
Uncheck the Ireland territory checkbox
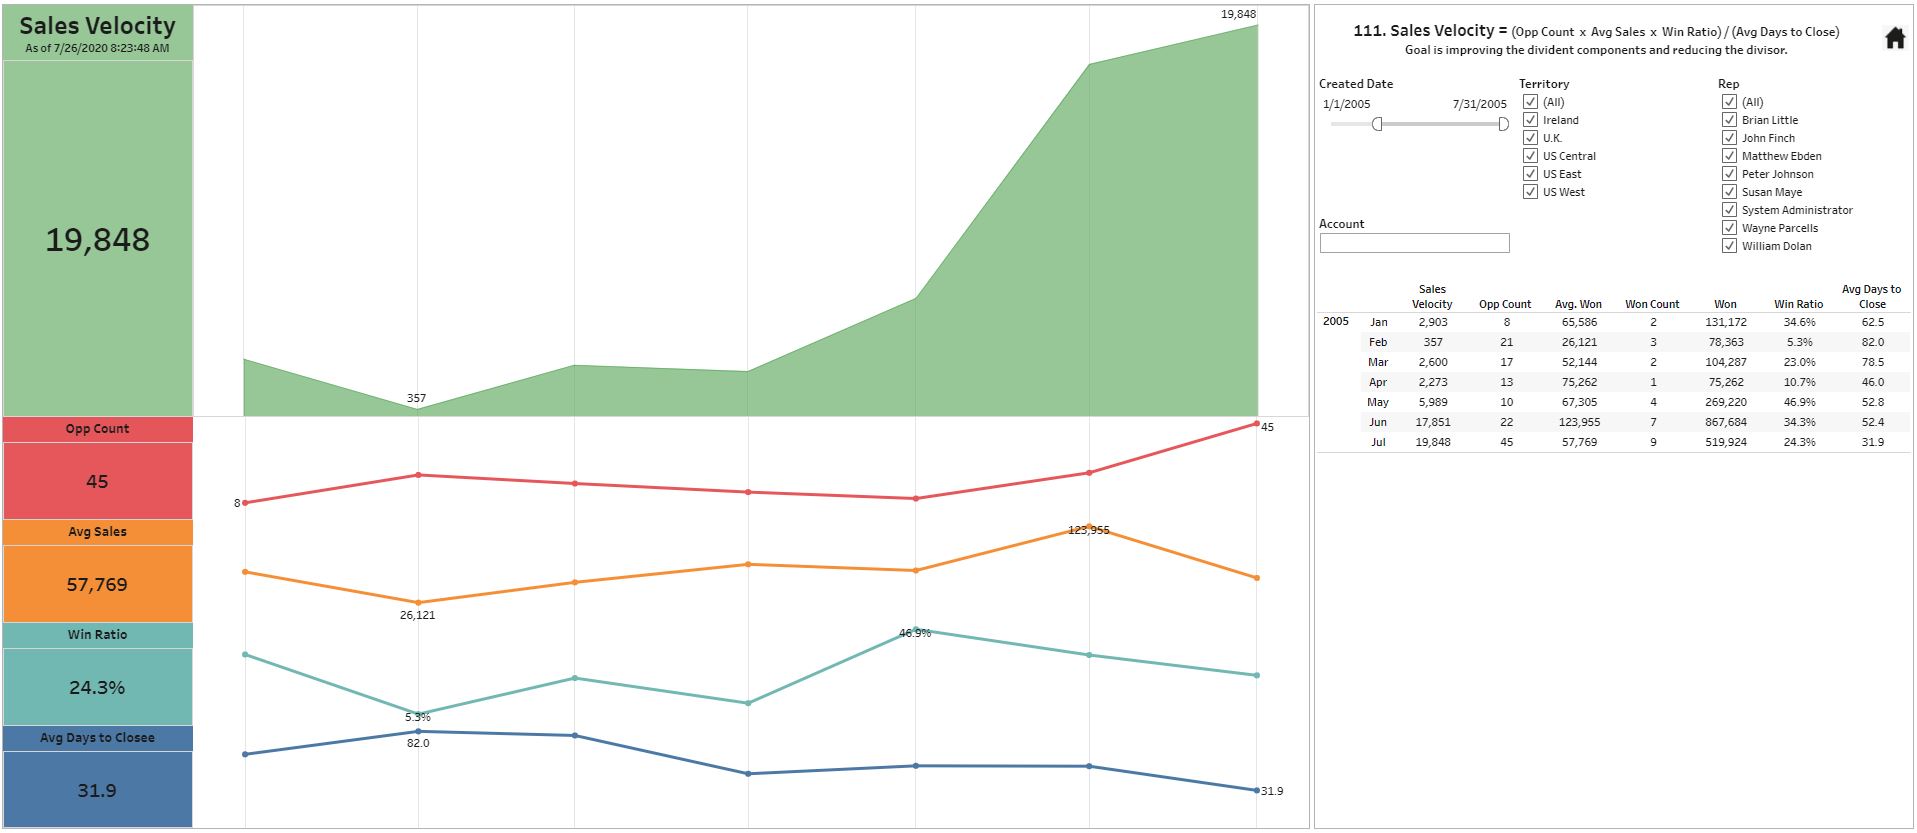tap(1530, 120)
